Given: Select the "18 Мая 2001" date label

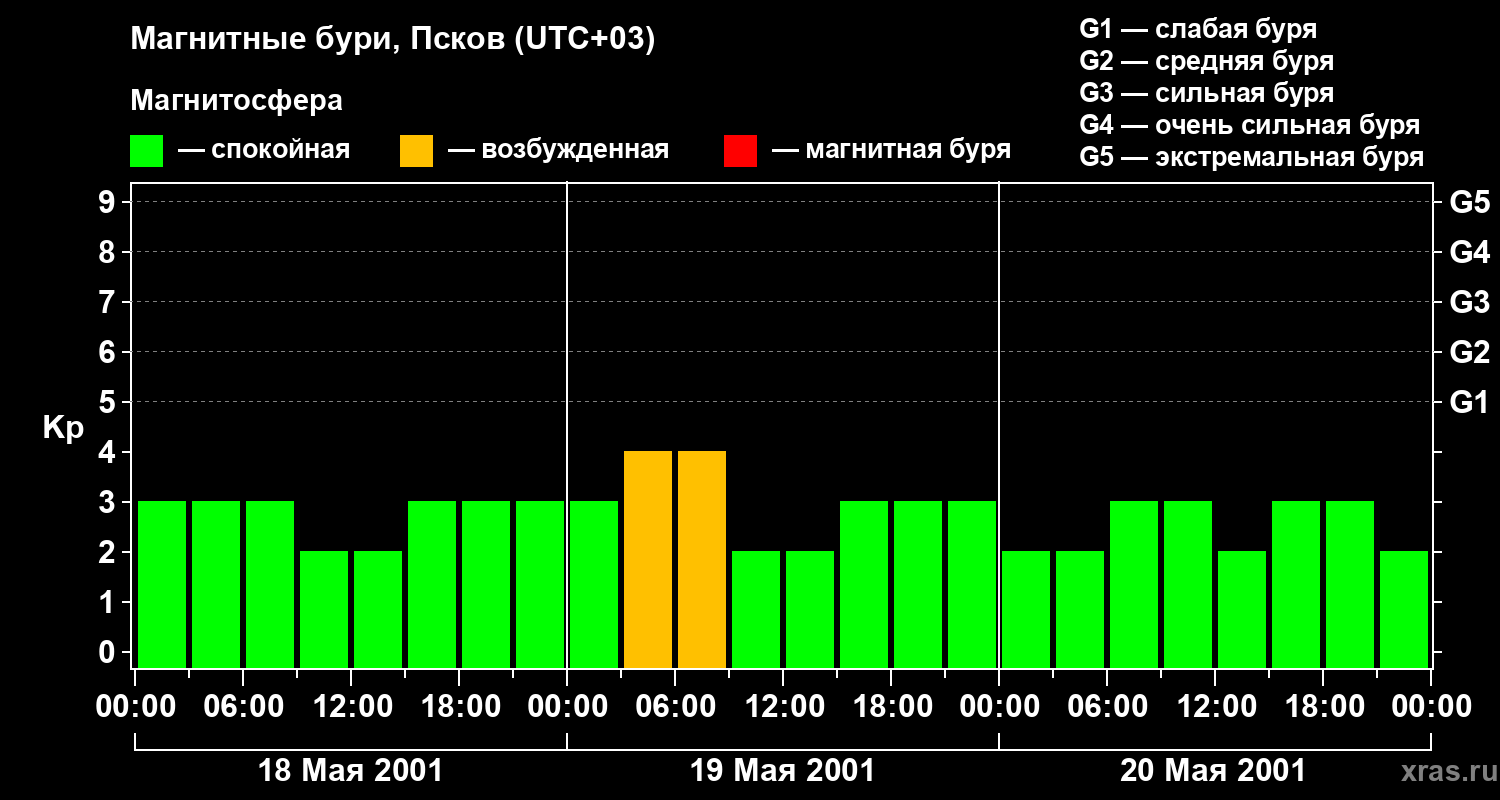Looking at the screenshot, I should point(350,771).
